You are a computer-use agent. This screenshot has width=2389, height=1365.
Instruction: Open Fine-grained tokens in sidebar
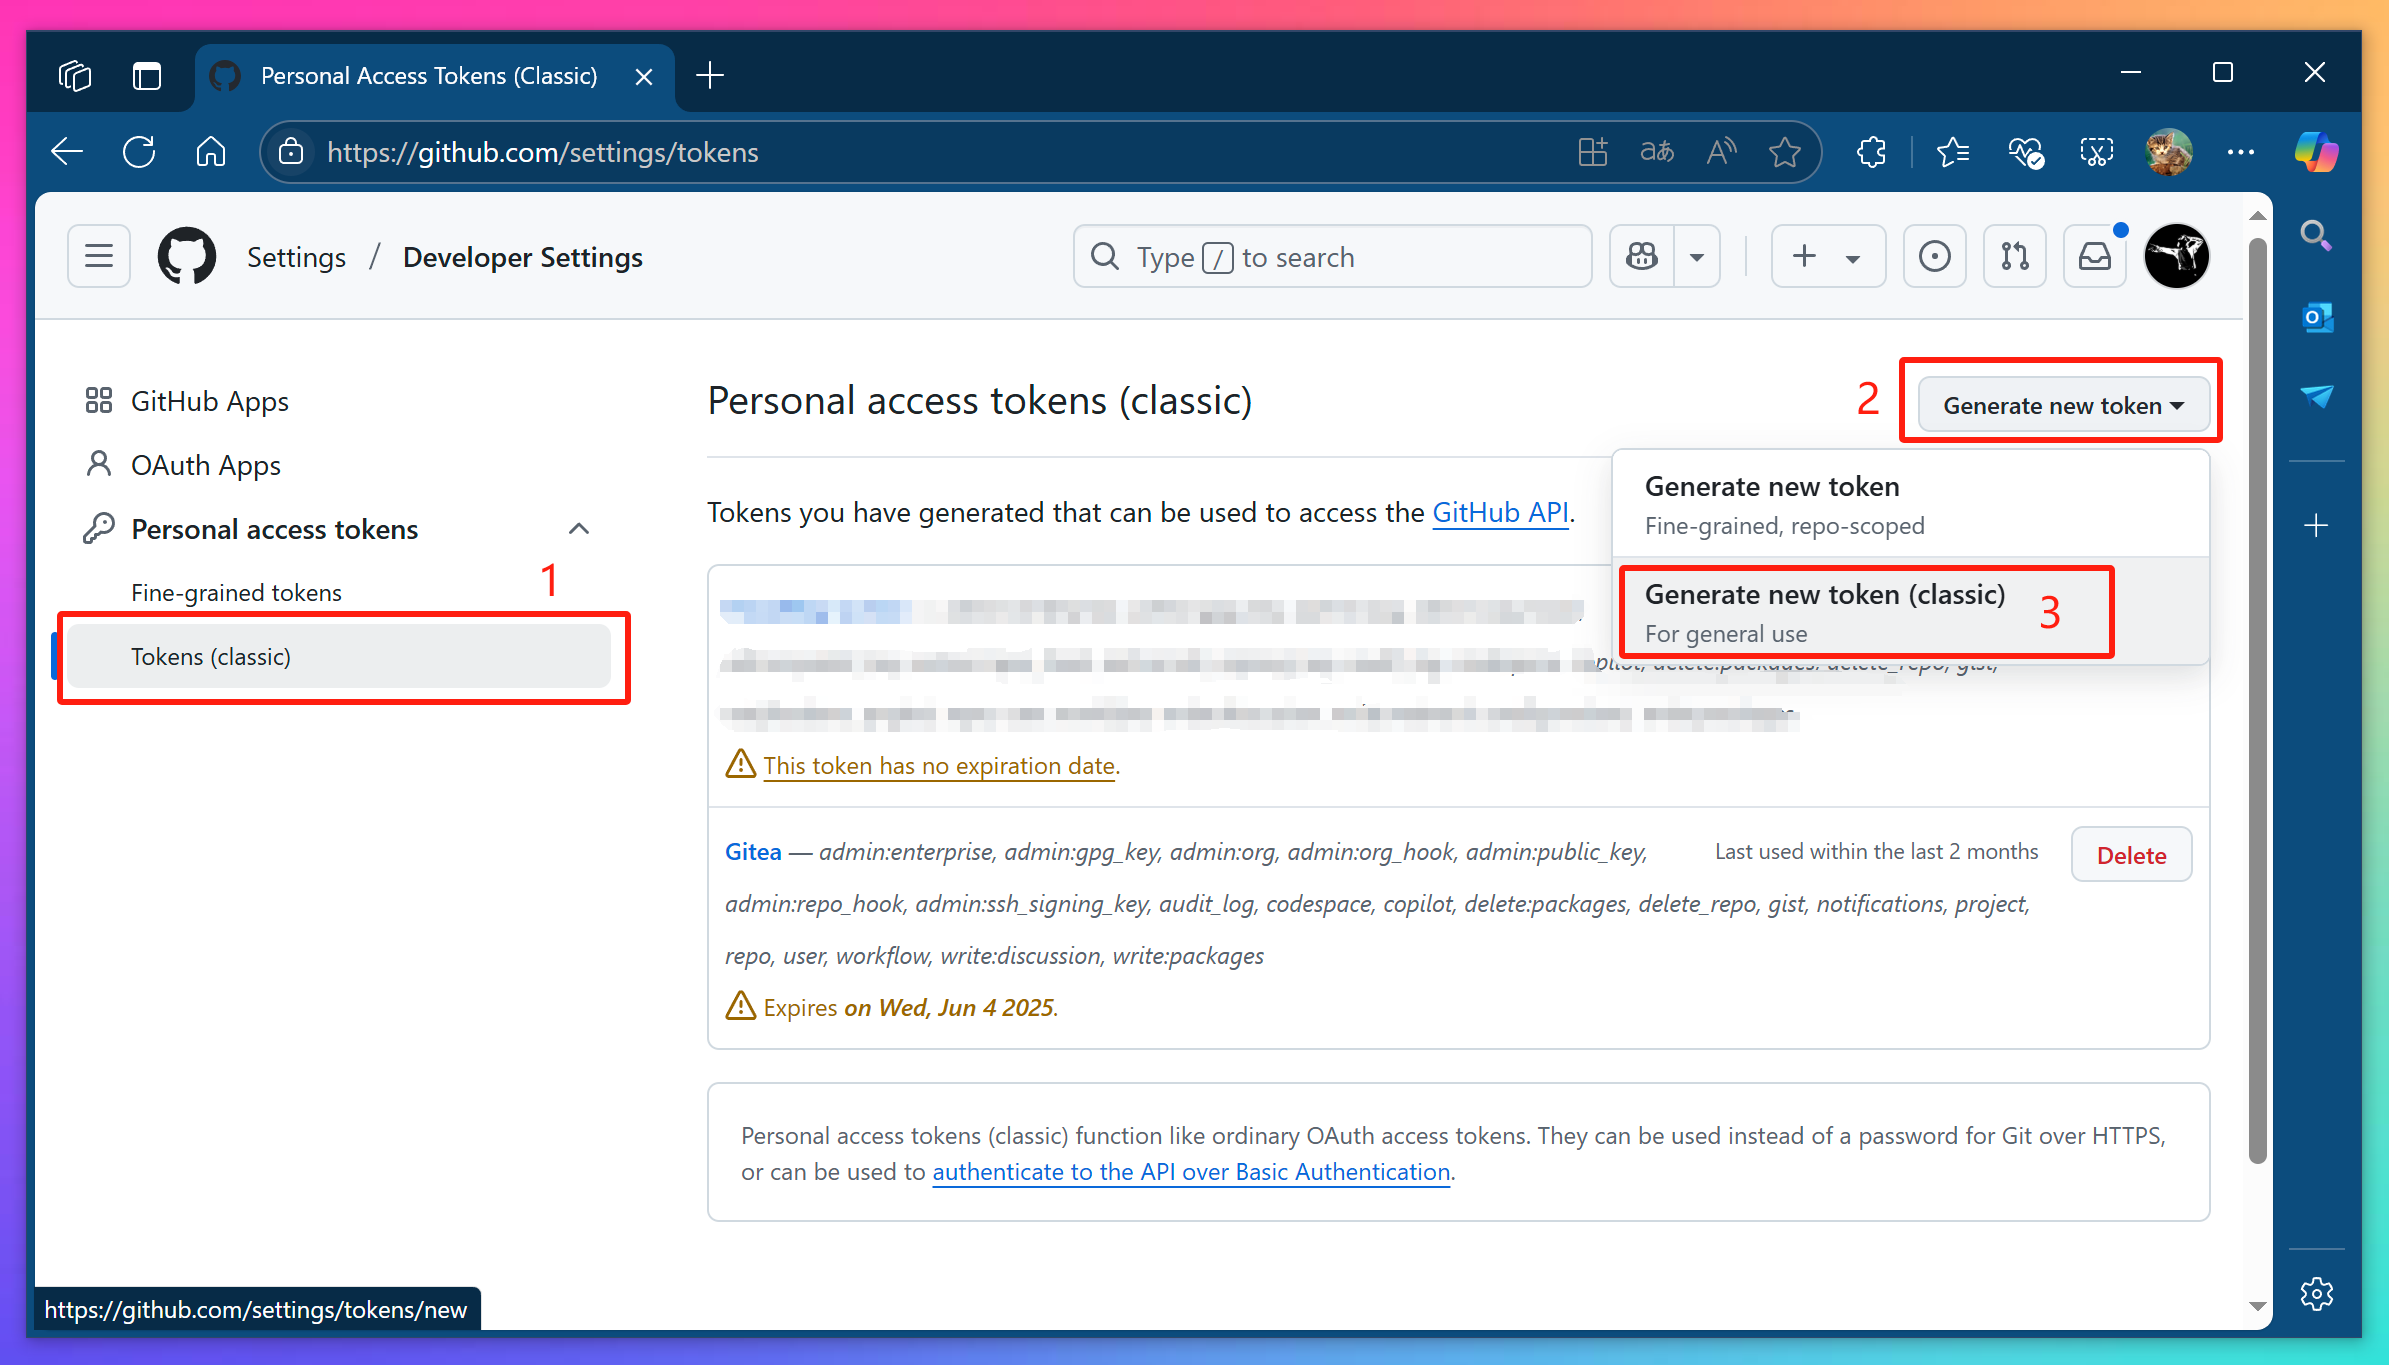[x=236, y=592]
